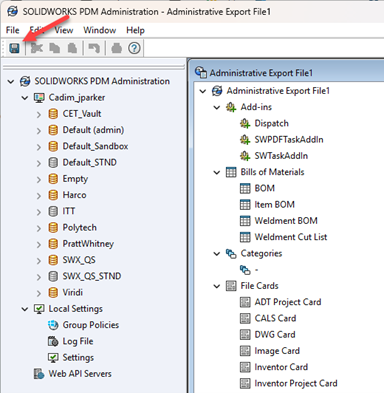This screenshot has height=393, width=384.
Task: Collapse the Administrative Export File1 root node
Action: click(203, 91)
